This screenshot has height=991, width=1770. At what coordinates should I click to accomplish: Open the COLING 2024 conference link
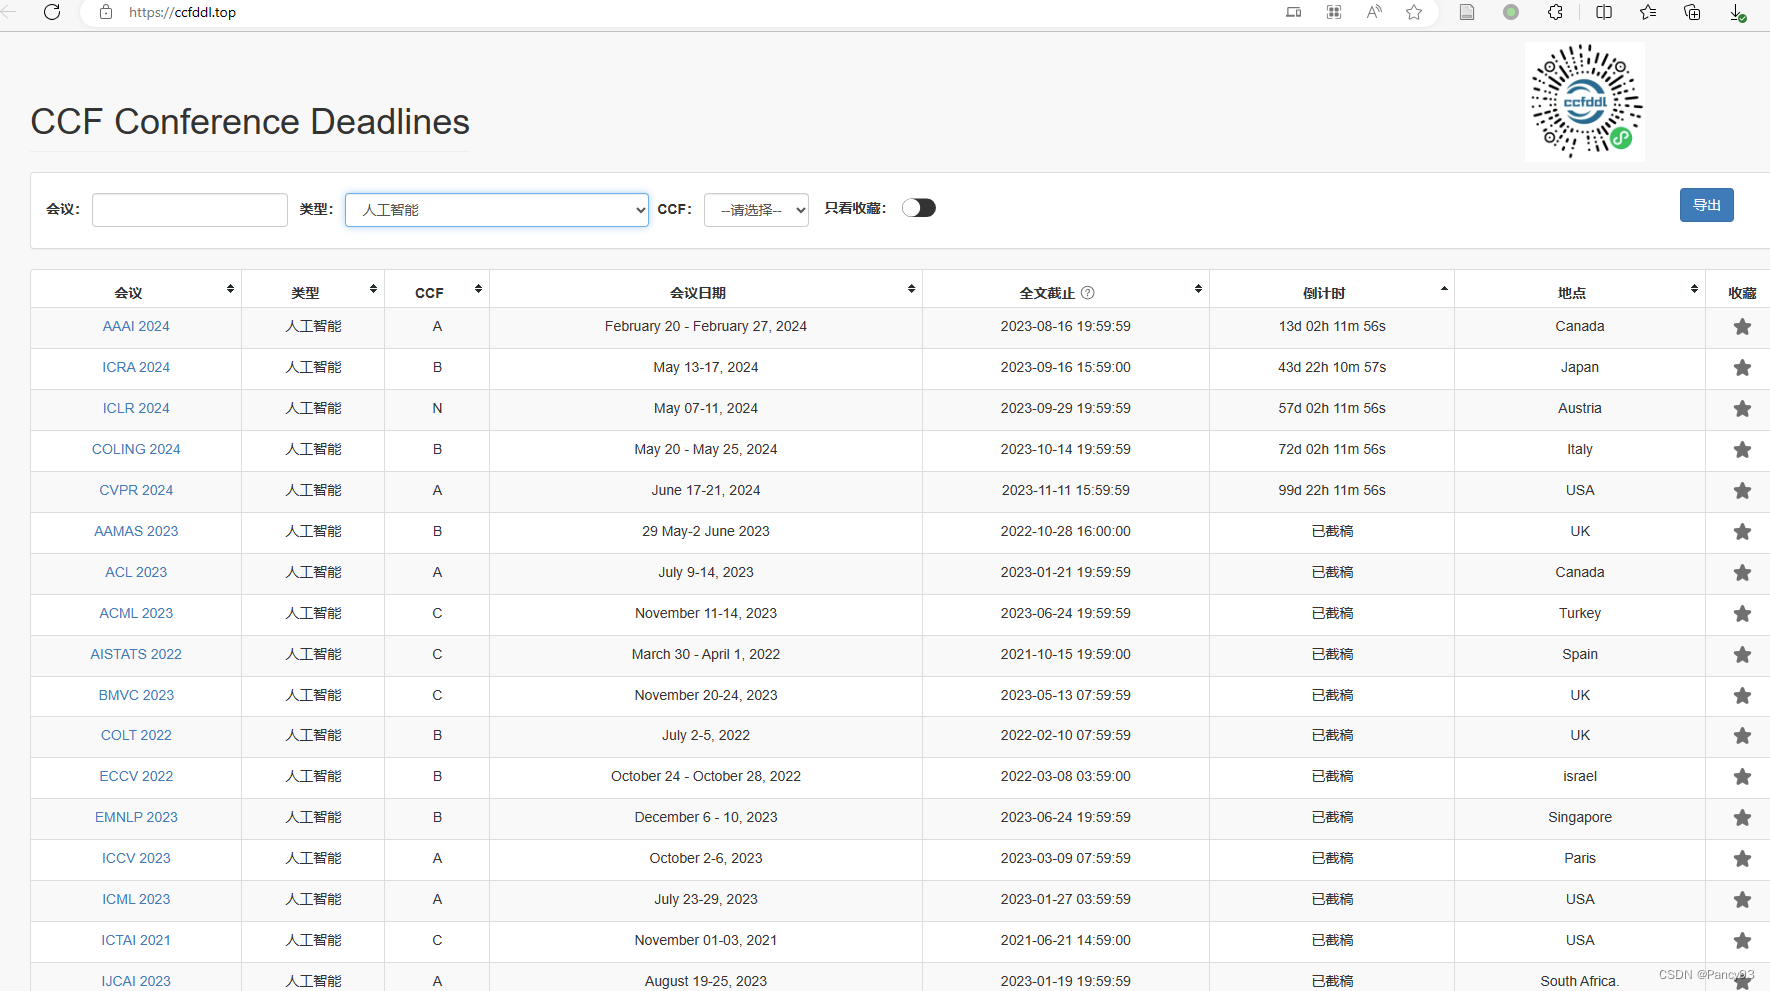tap(136, 449)
